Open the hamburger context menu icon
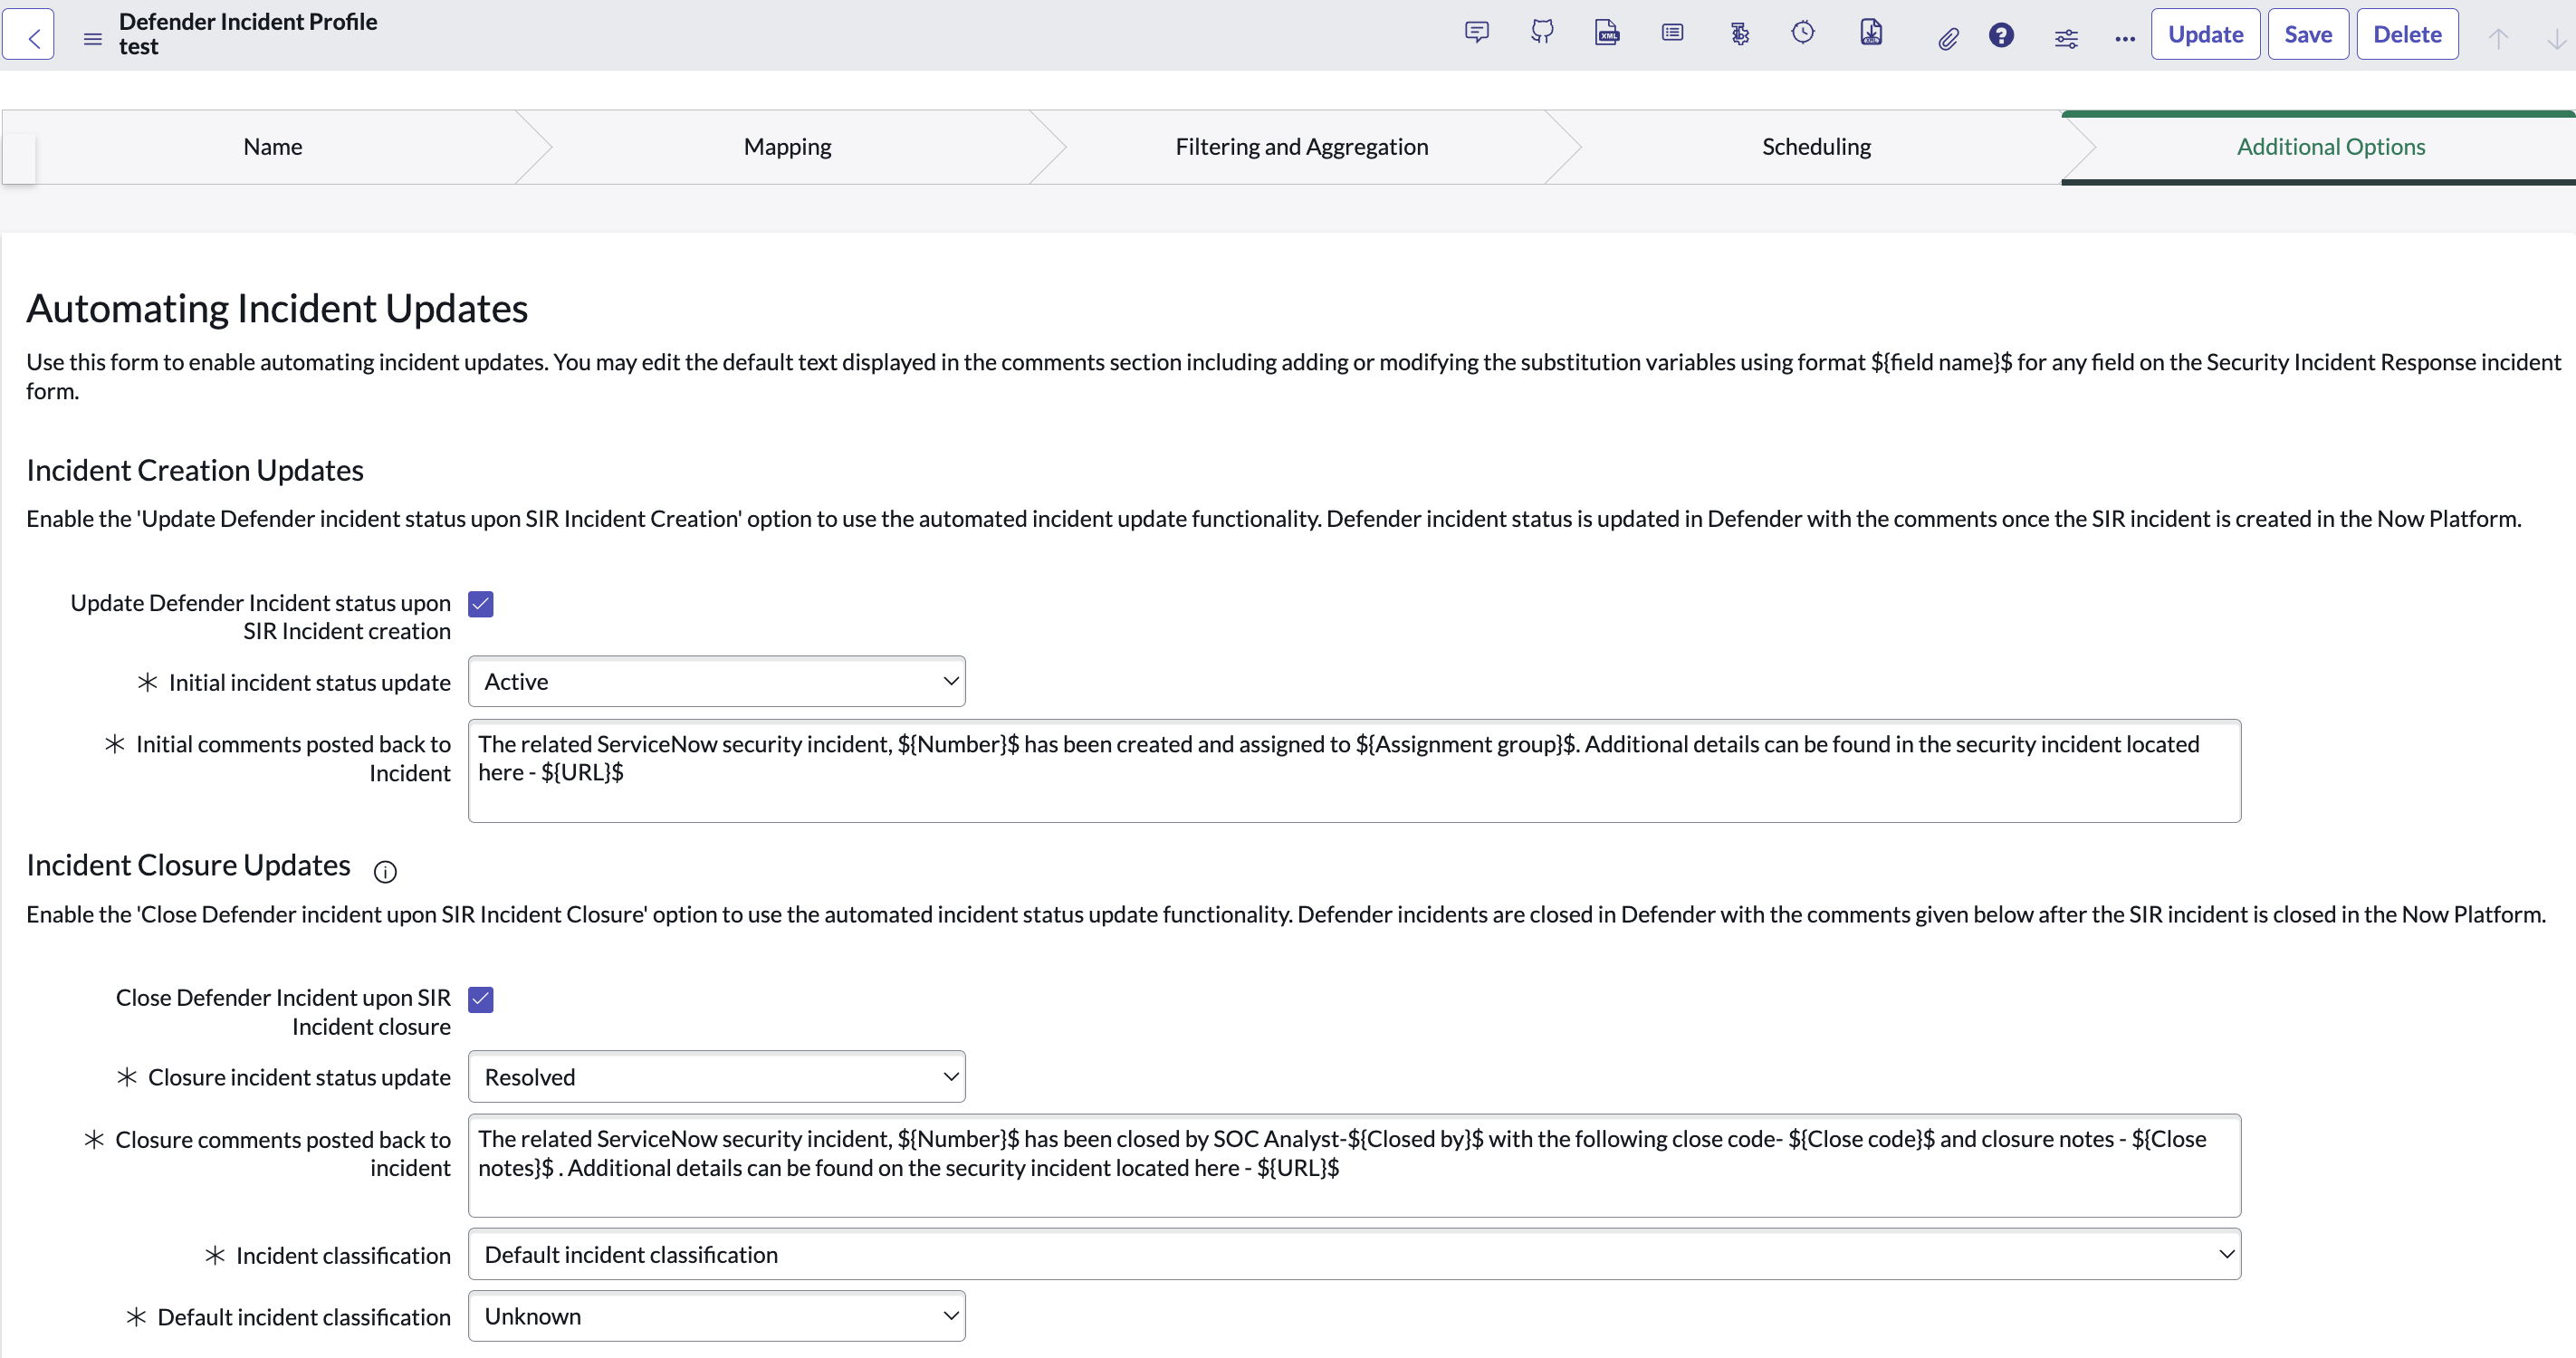 pos(92,38)
